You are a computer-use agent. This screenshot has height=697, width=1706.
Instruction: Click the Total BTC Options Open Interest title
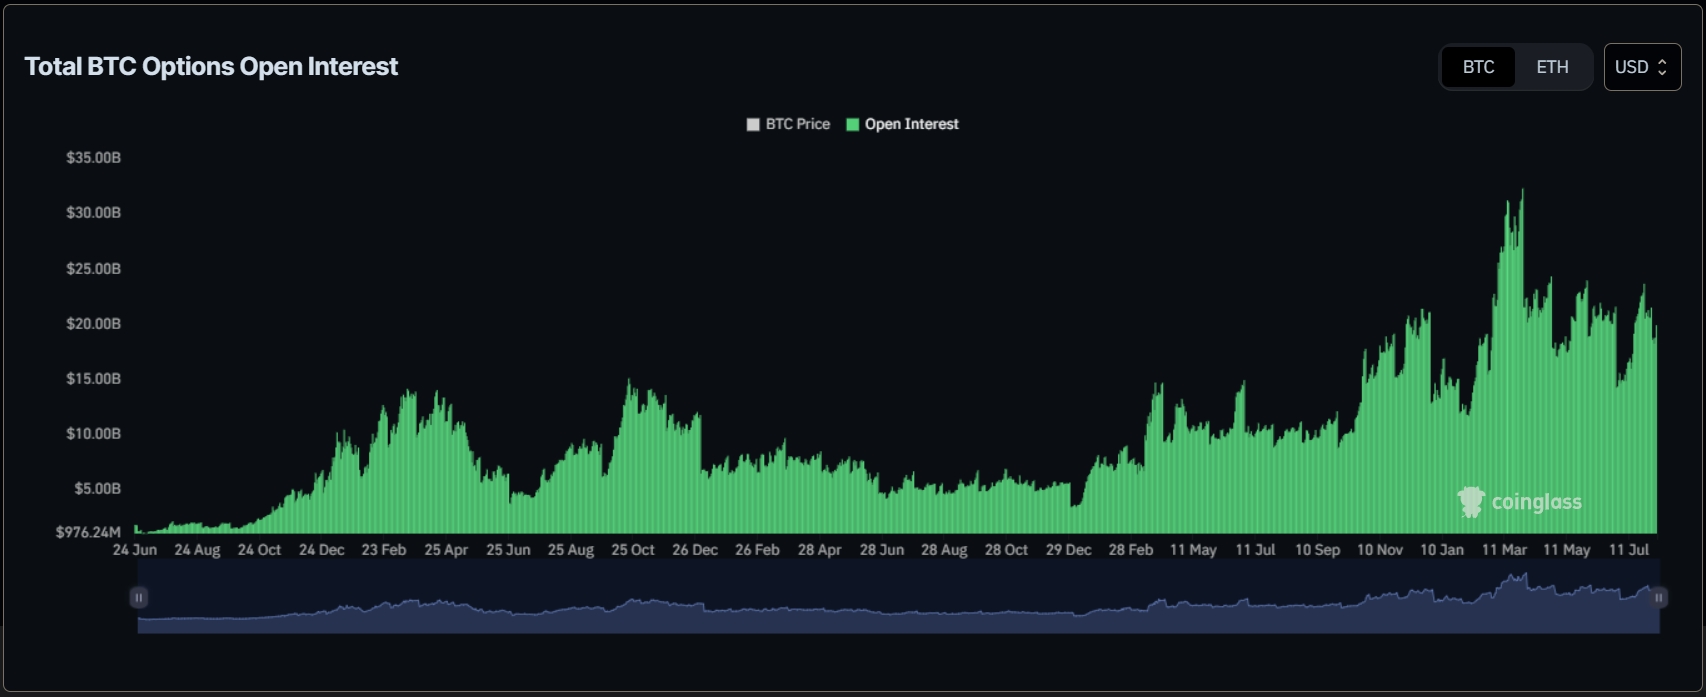pyautogui.click(x=211, y=67)
